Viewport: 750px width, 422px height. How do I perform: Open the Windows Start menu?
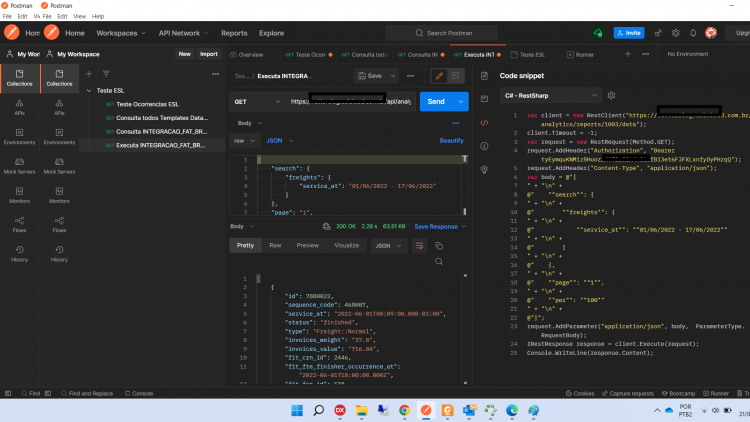(297, 411)
